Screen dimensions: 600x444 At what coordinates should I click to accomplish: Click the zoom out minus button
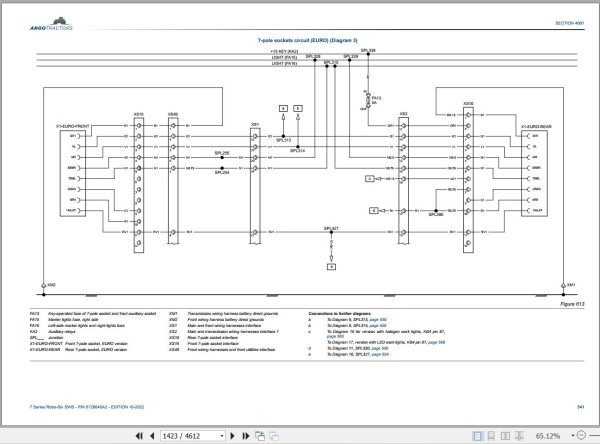coord(581,435)
